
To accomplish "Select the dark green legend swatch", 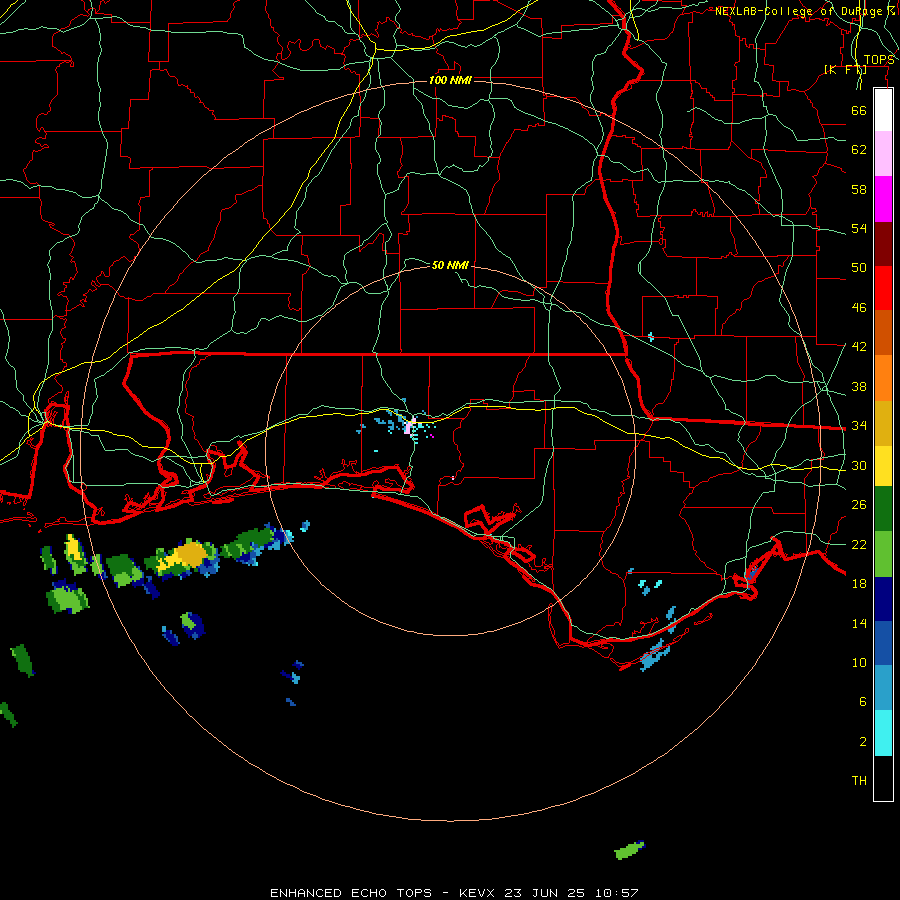I will 883,509.
